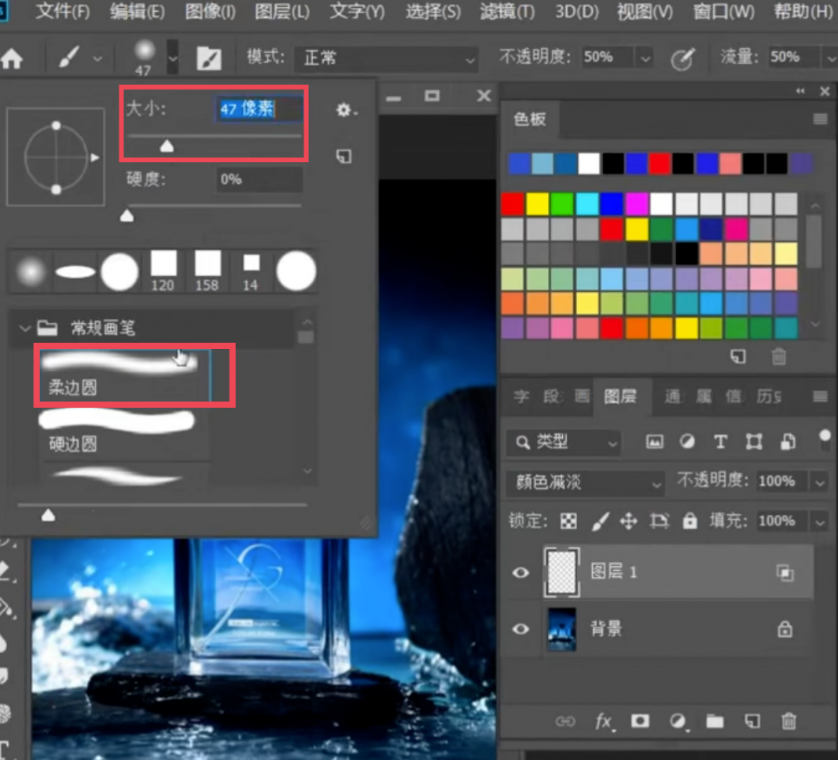Create new fill or adjustment layer
Screen dimensions: 838x760
(678, 722)
